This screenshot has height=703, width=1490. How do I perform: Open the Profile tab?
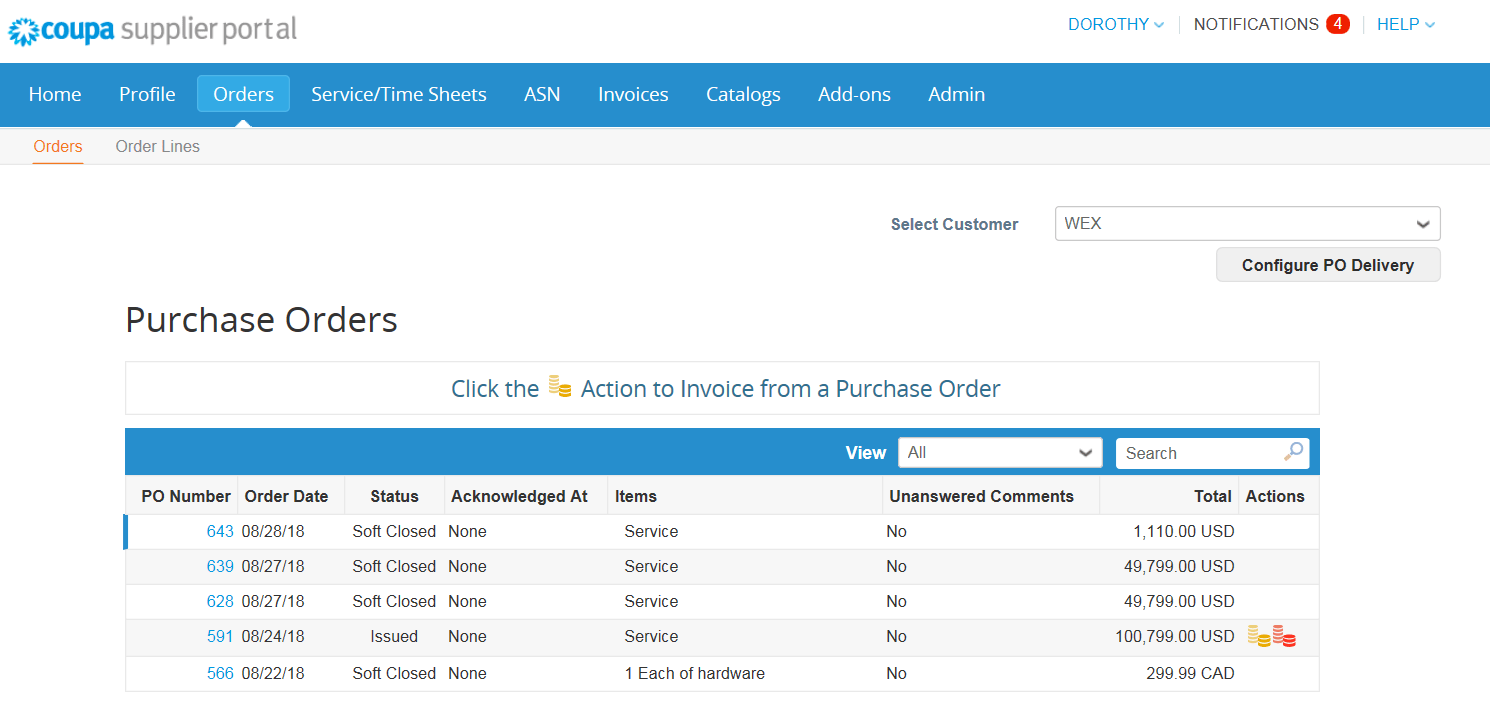[147, 94]
